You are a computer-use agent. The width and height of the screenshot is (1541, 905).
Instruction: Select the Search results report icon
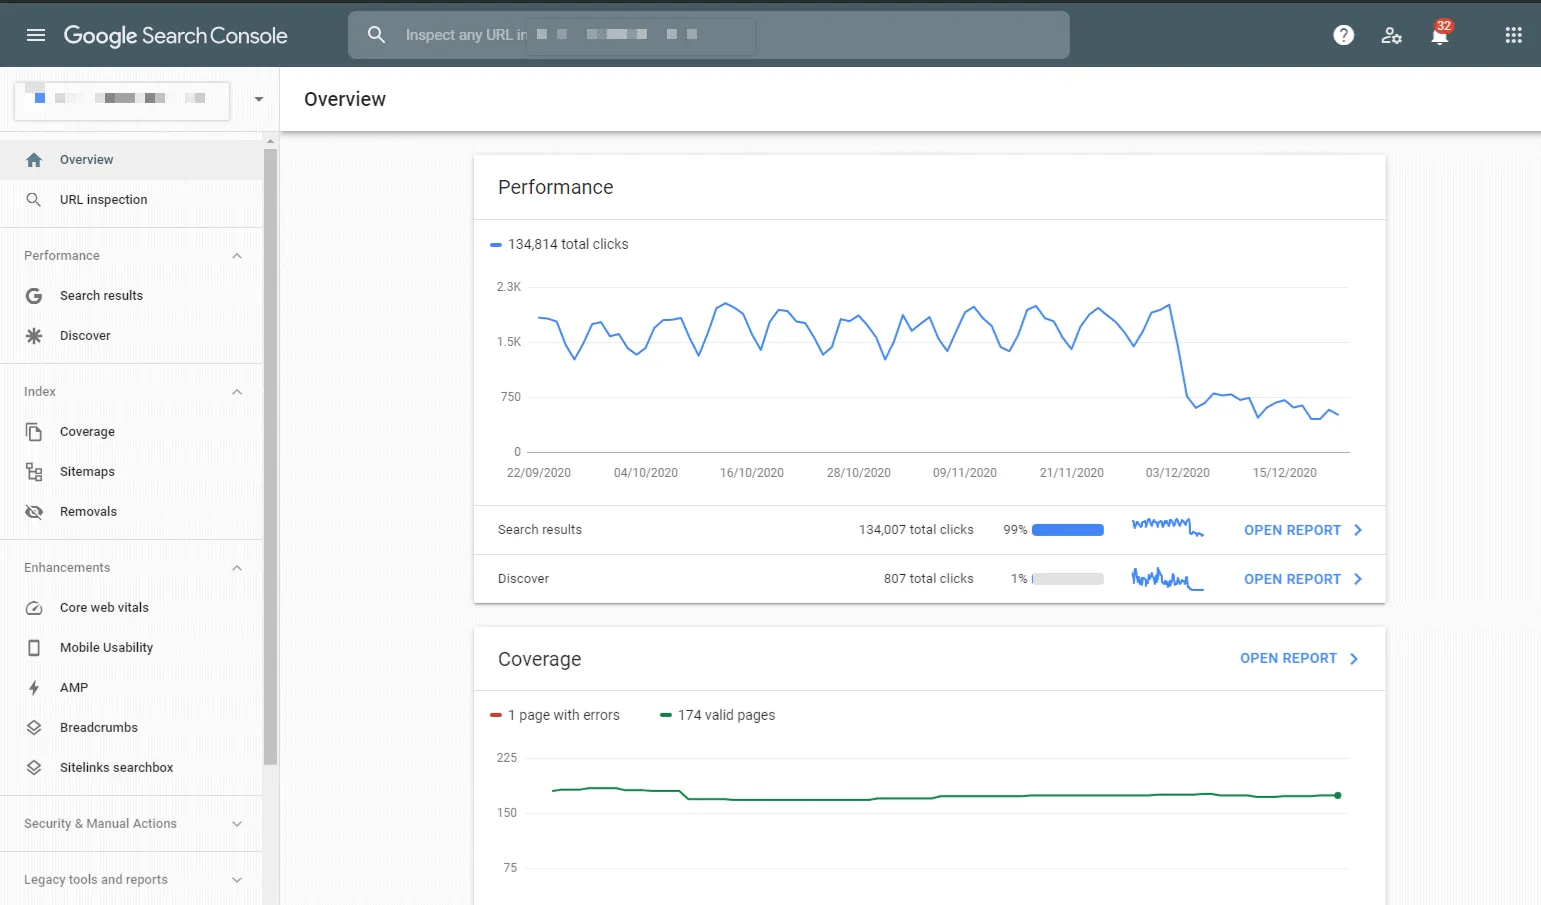click(33, 295)
